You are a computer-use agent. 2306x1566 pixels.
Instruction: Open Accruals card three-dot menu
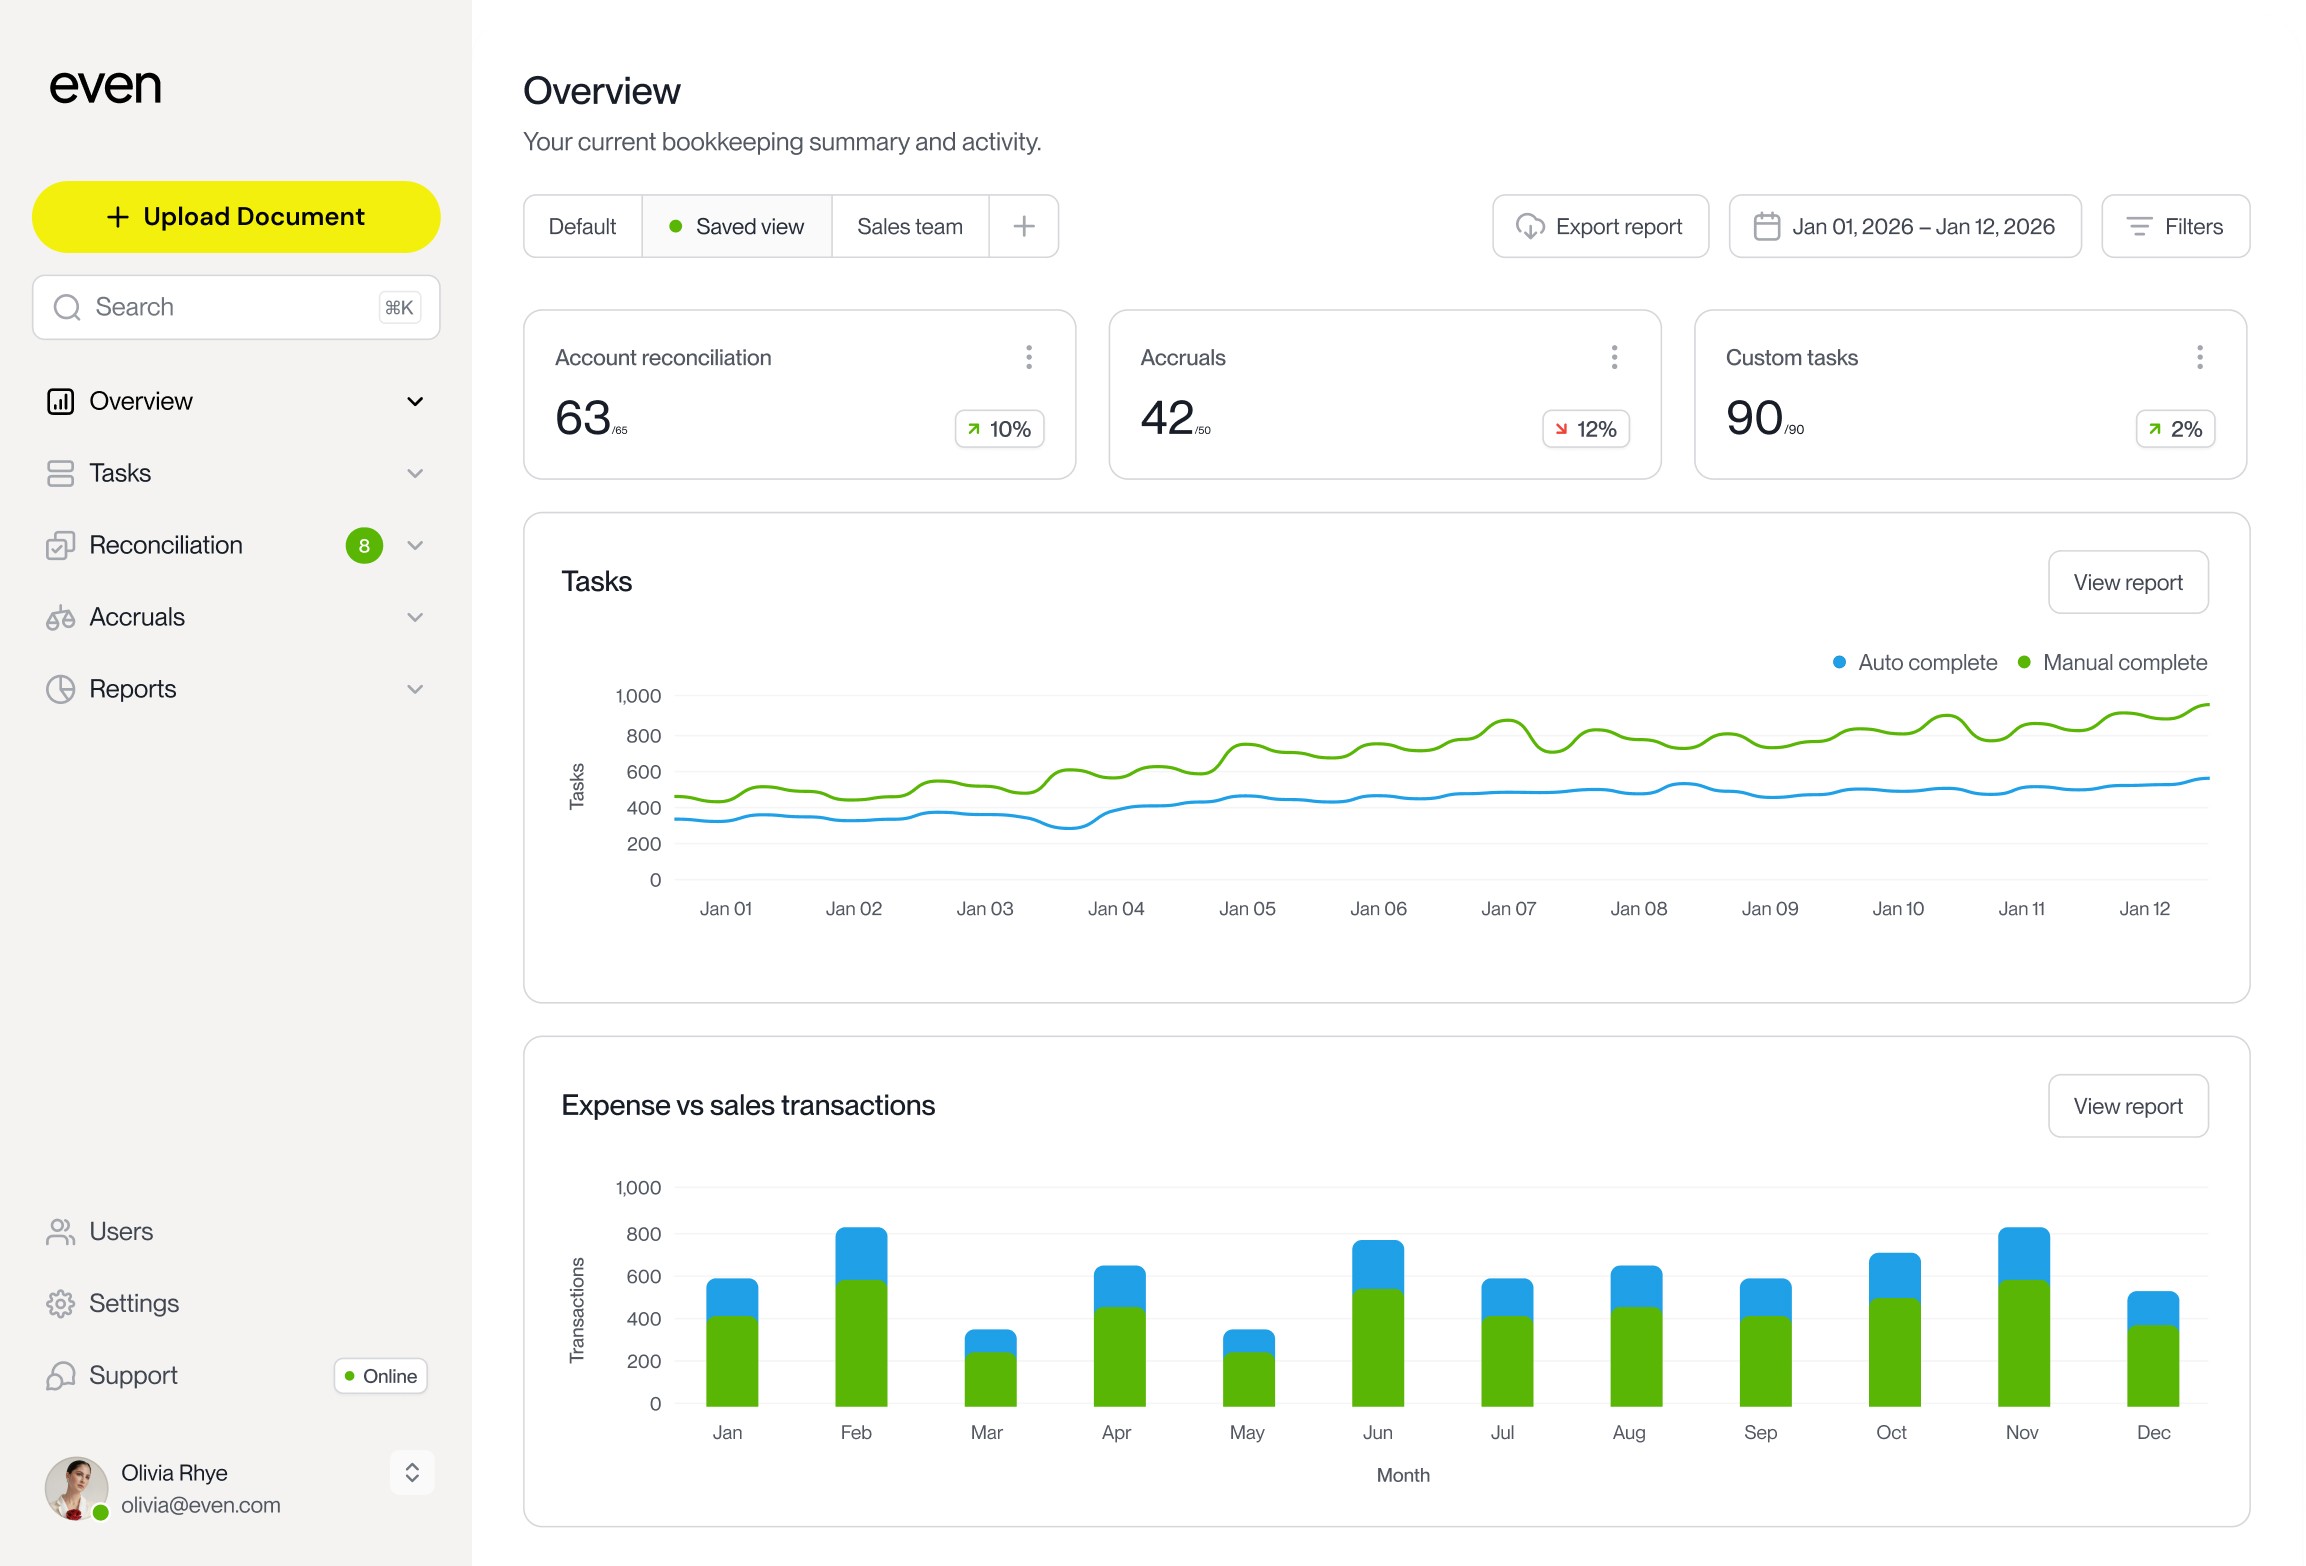click(1614, 357)
